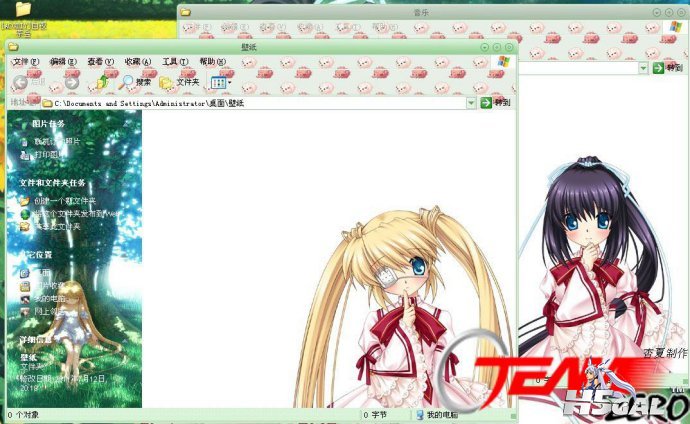Click the 转到 Go button in 音乐 window

[668, 68]
